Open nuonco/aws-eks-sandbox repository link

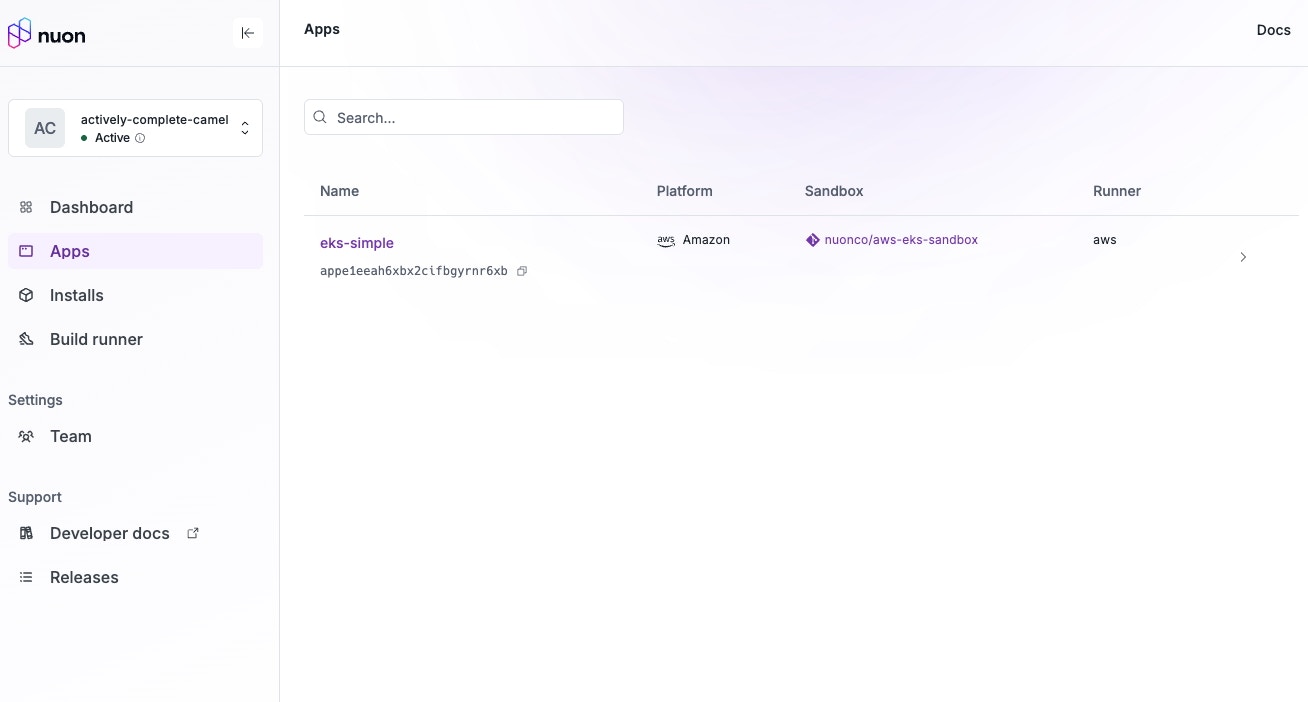[x=901, y=240]
